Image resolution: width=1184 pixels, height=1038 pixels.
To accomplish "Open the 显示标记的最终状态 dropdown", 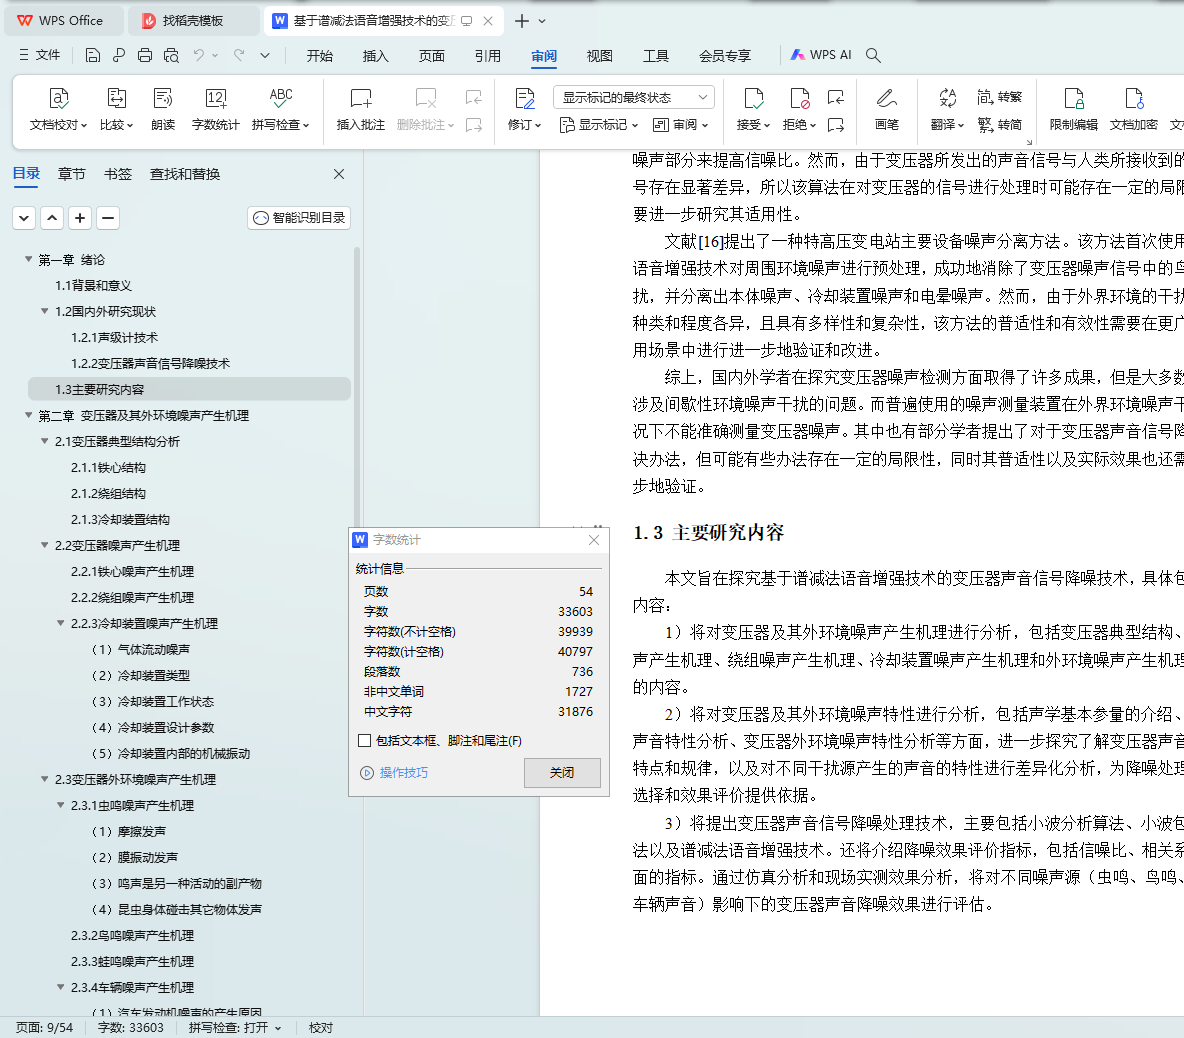I will click(x=634, y=97).
